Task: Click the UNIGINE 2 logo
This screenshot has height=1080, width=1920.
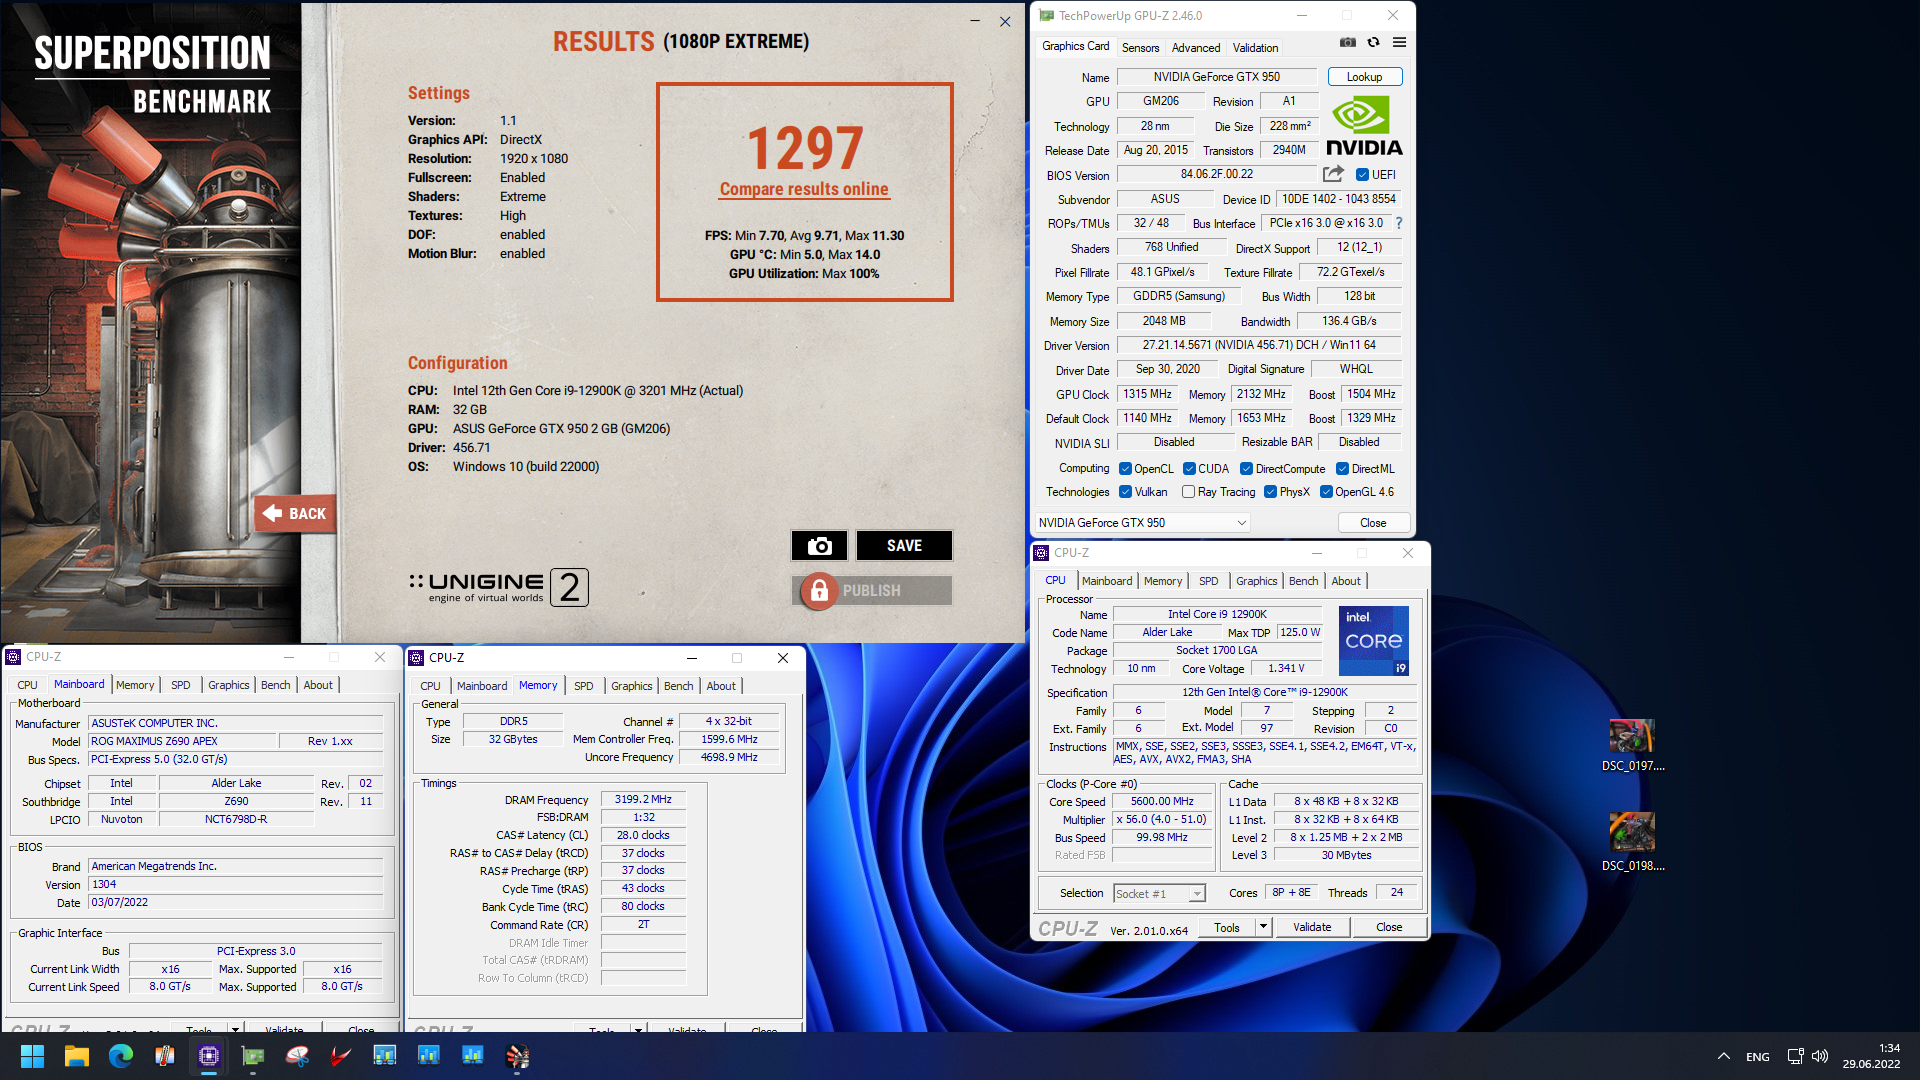Action: [x=498, y=588]
